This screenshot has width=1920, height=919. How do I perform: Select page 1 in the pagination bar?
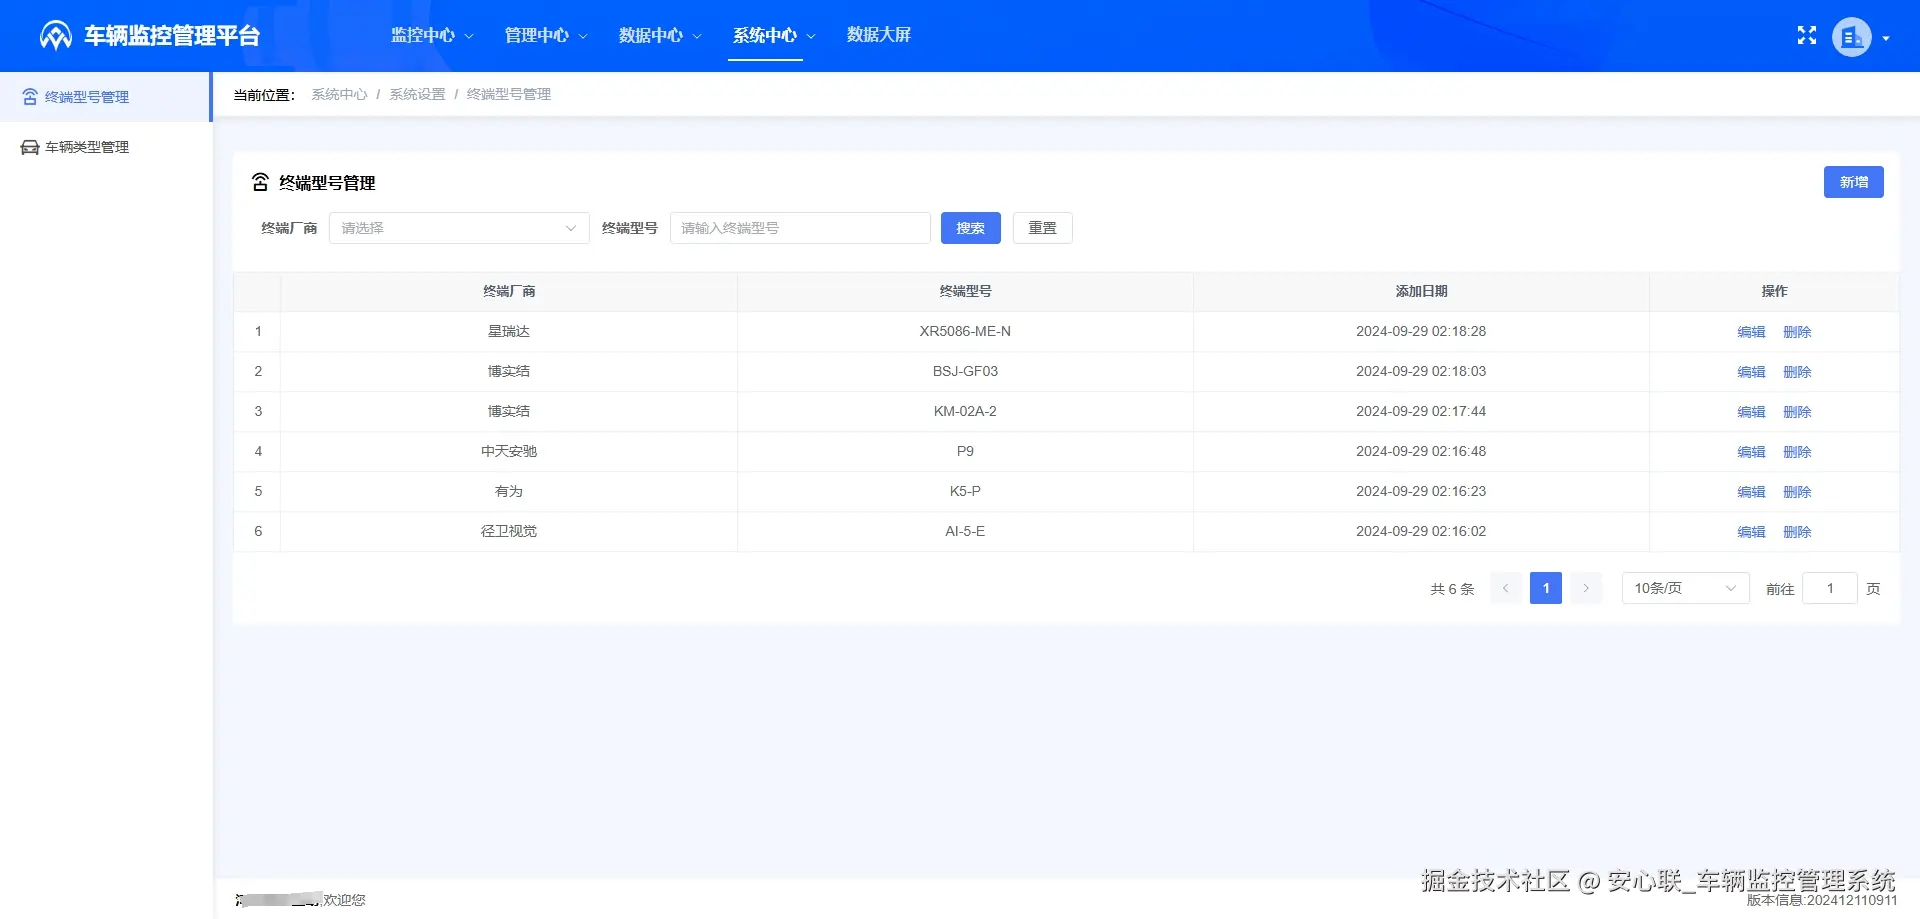click(1545, 588)
